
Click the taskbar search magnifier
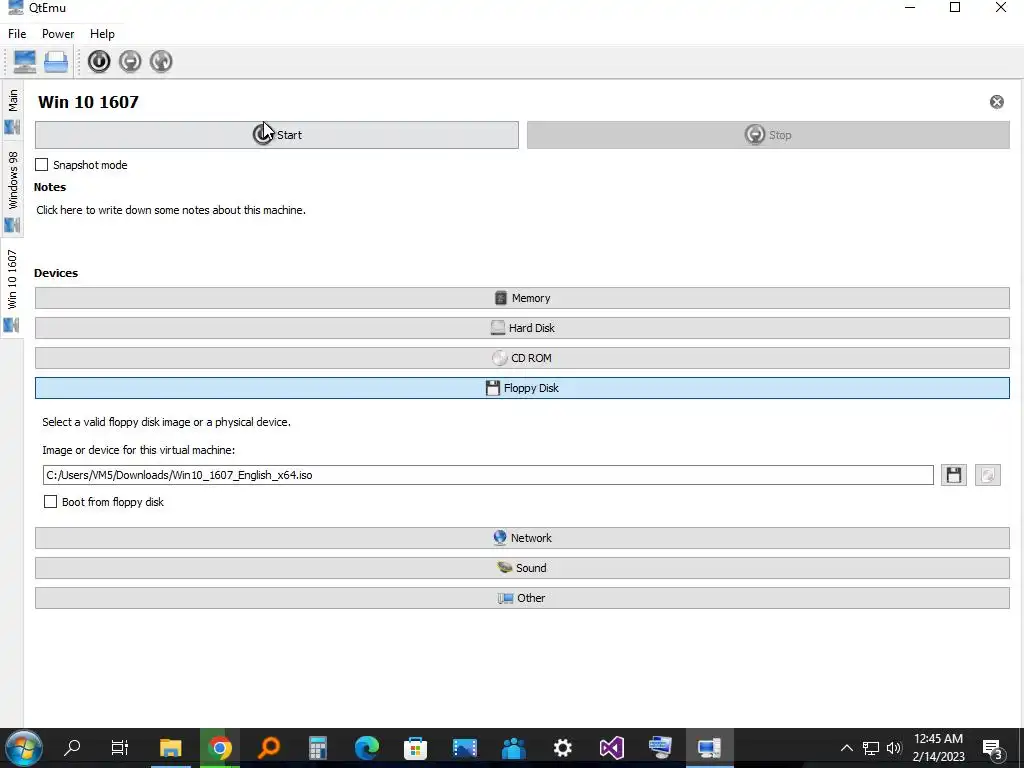click(x=72, y=748)
